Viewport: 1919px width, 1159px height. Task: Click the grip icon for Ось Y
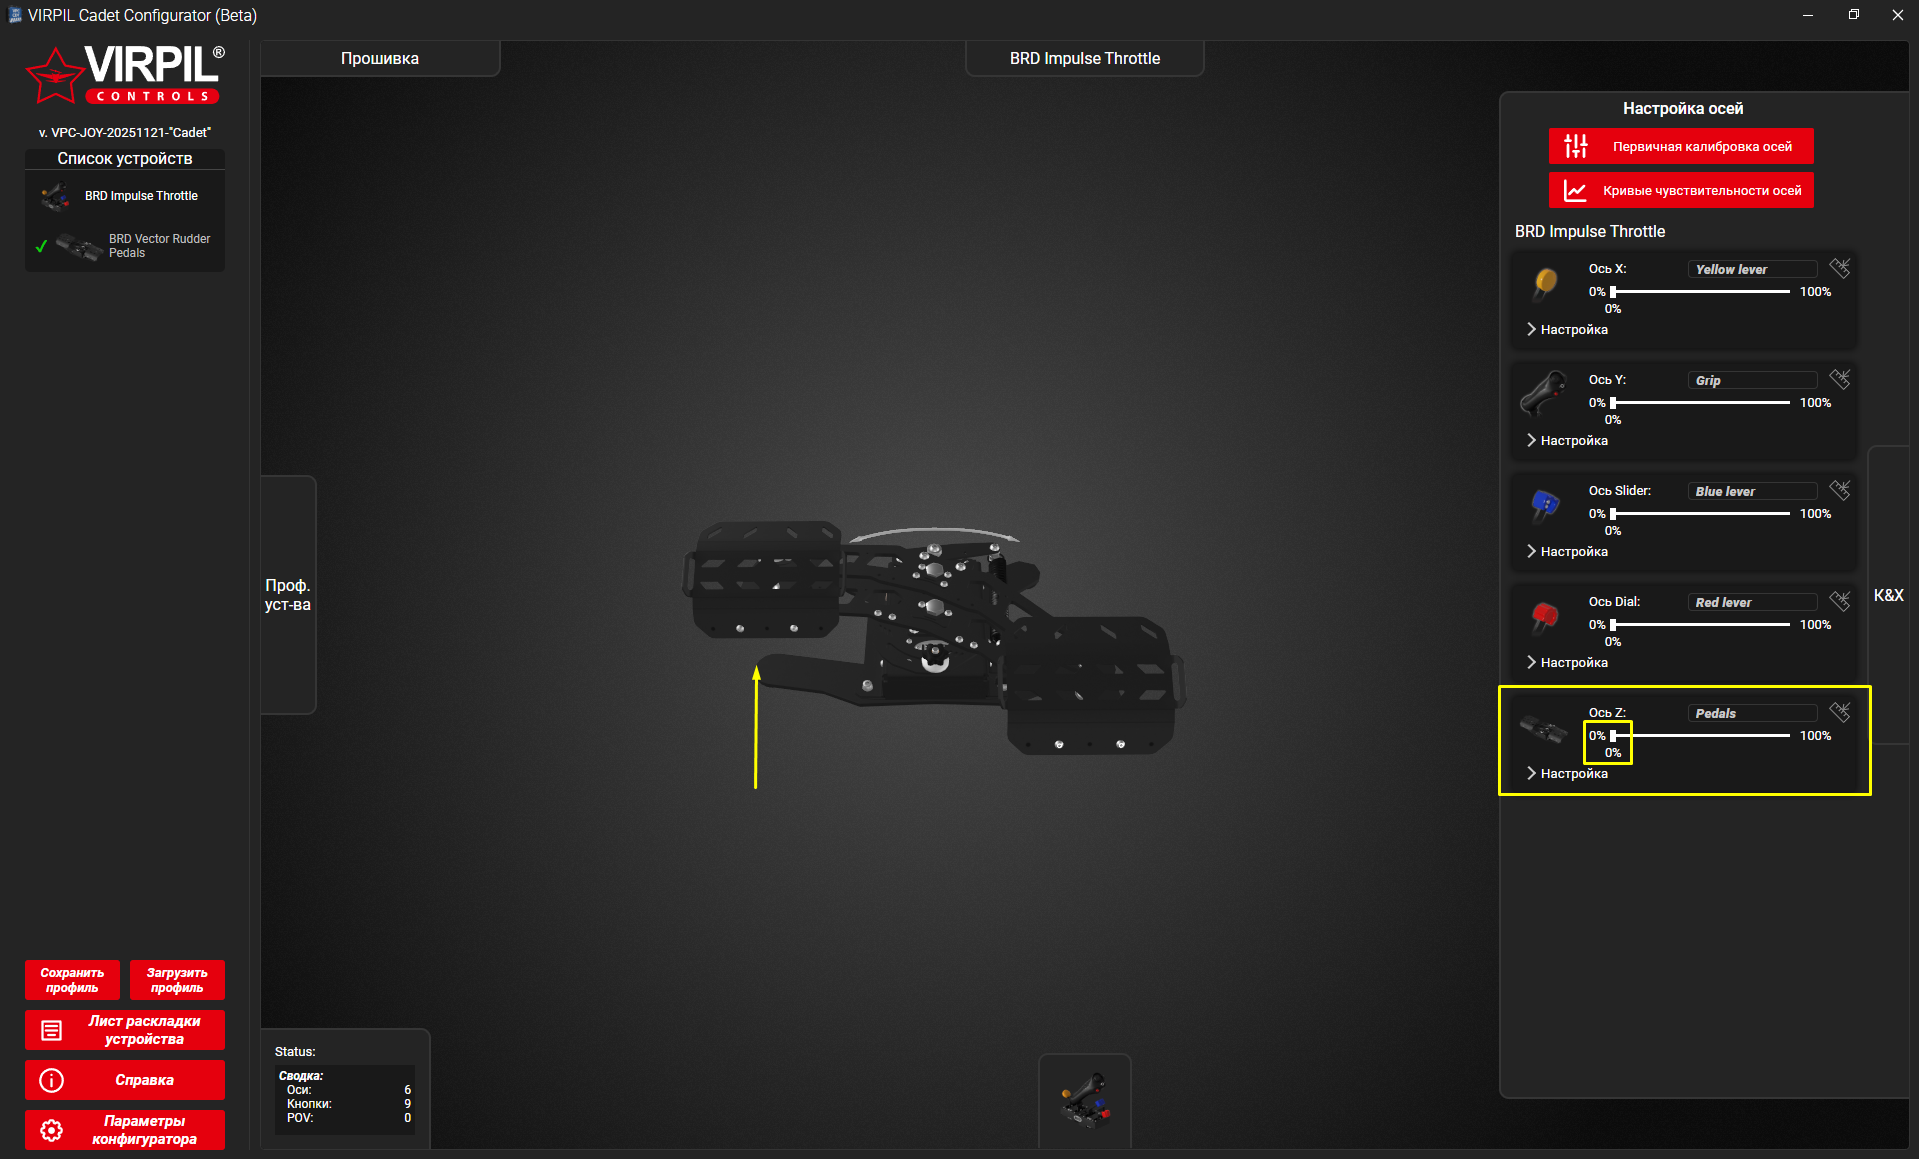pos(1545,393)
